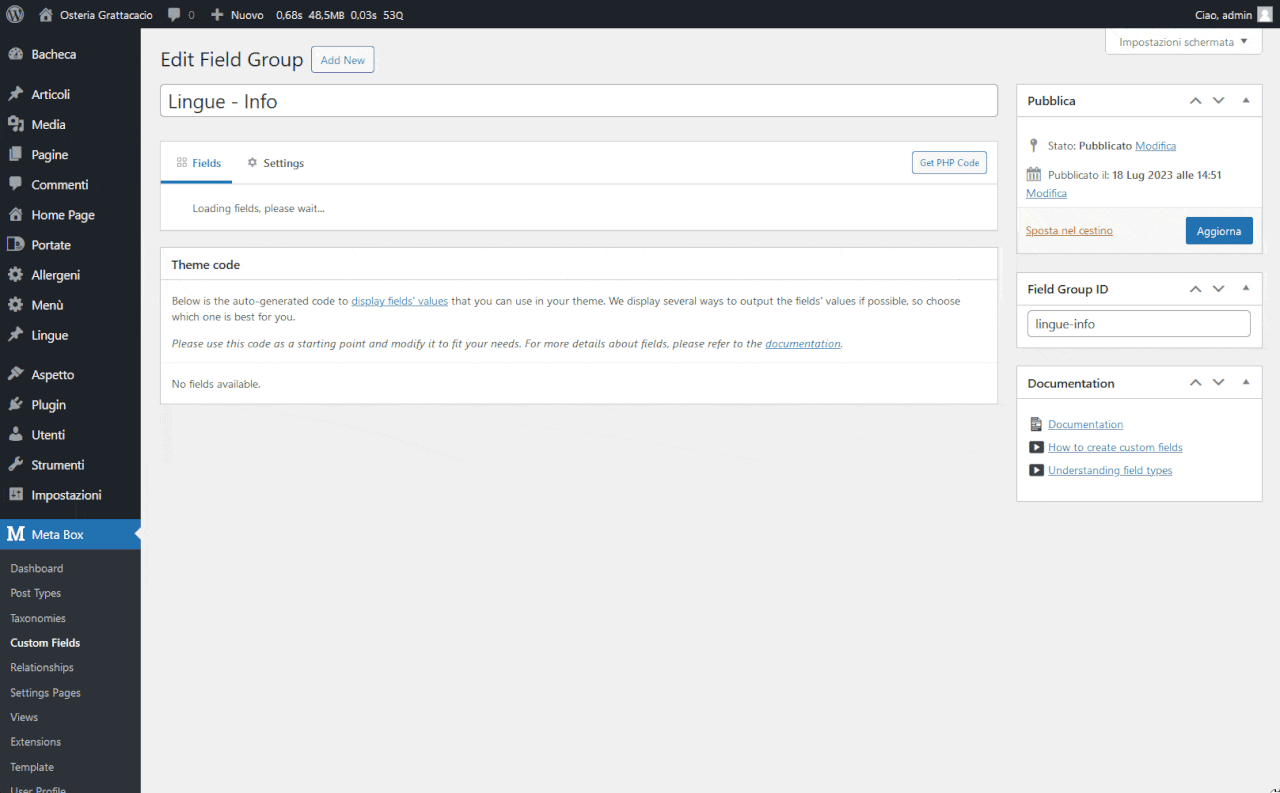This screenshot has width=1280, height=793.
Task: Collapse the Documentation panel
Action: (1246, 383)
